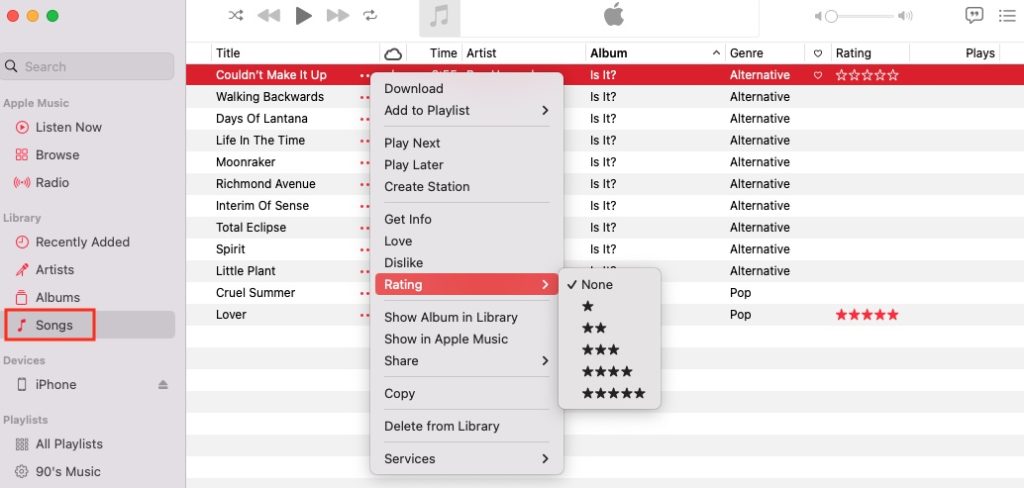Show the Up Next queue list icon
The width and height of the screenshot is (1024, 488).
pyautogui.click(x=1006, y=15)
